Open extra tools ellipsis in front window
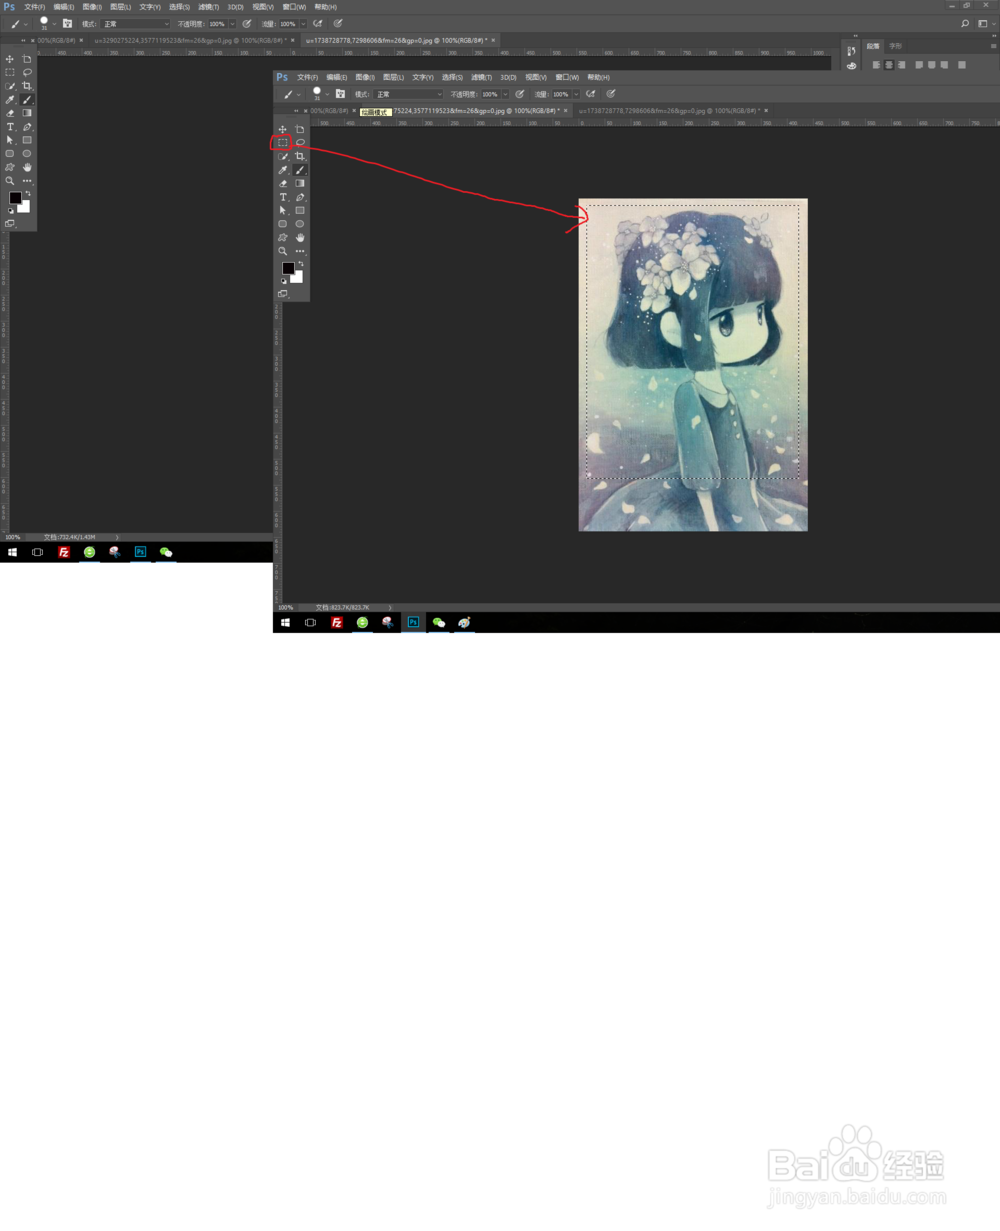Screen dimensions: 1000x1231 point(300,251)
